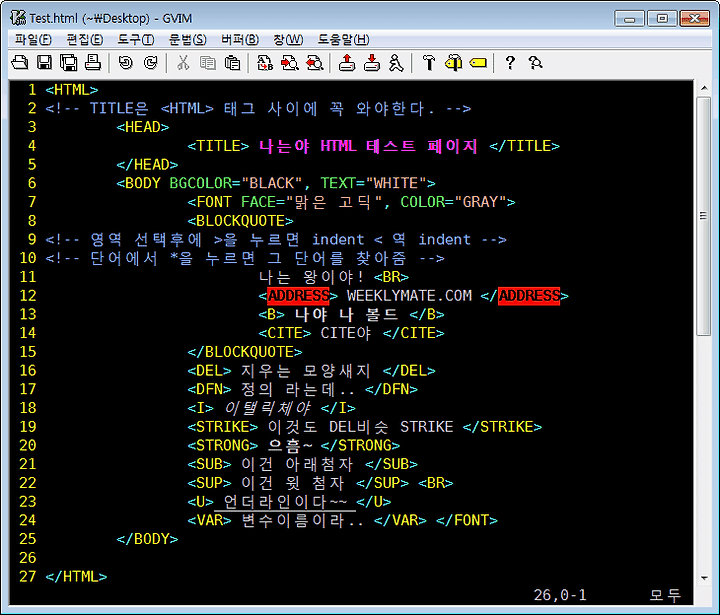720x615 pixels.
Task: Open the 버퍼(B) menu
Action: (240, 39)
